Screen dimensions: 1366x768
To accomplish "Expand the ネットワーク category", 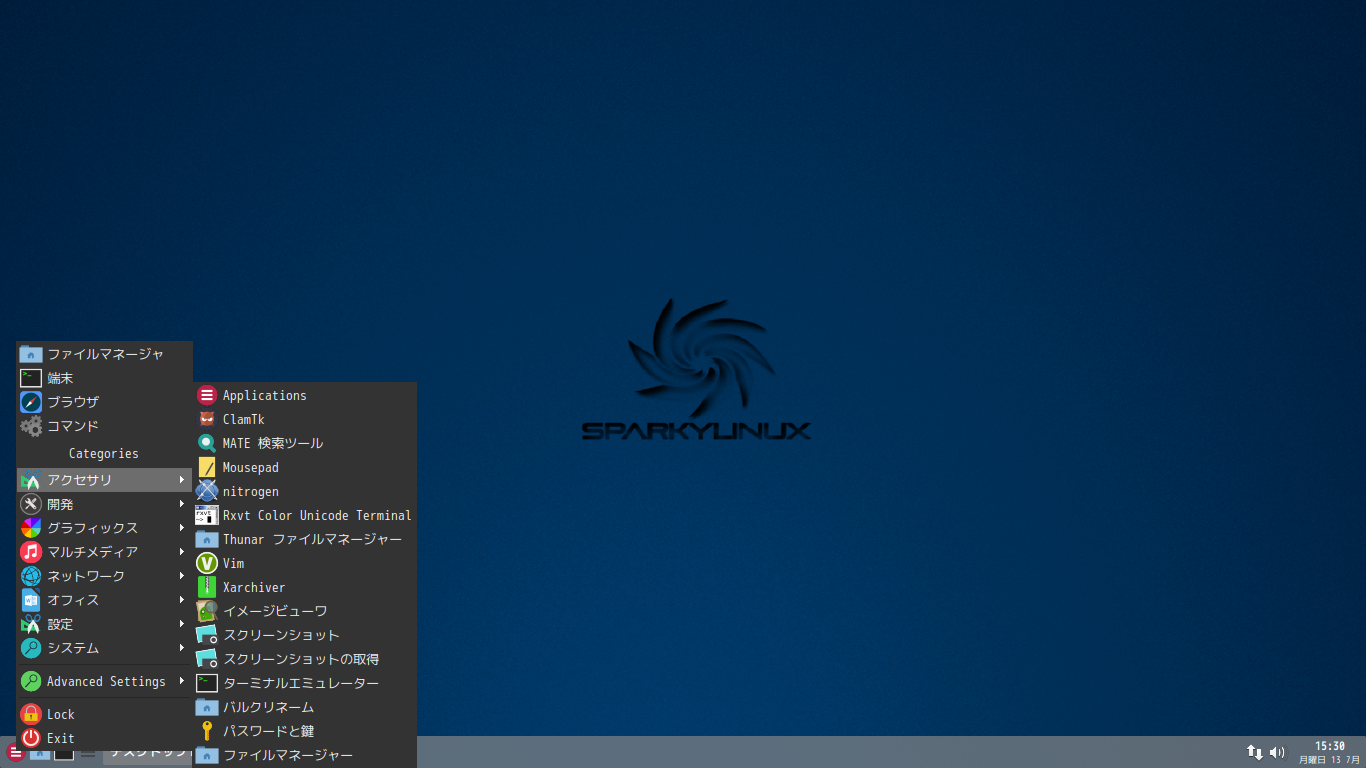I will 104,576.
